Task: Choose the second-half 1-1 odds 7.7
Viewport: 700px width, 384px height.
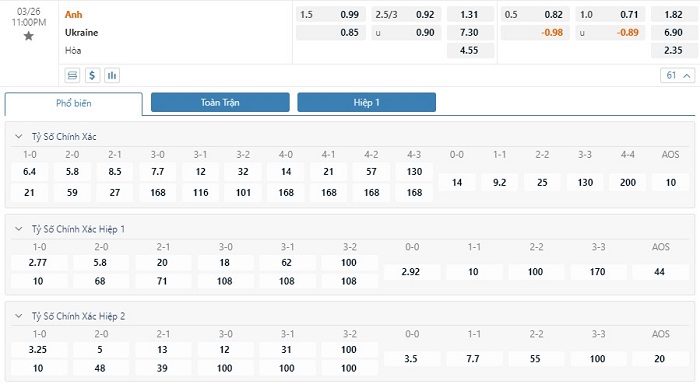Action: [x=473, y=359]
